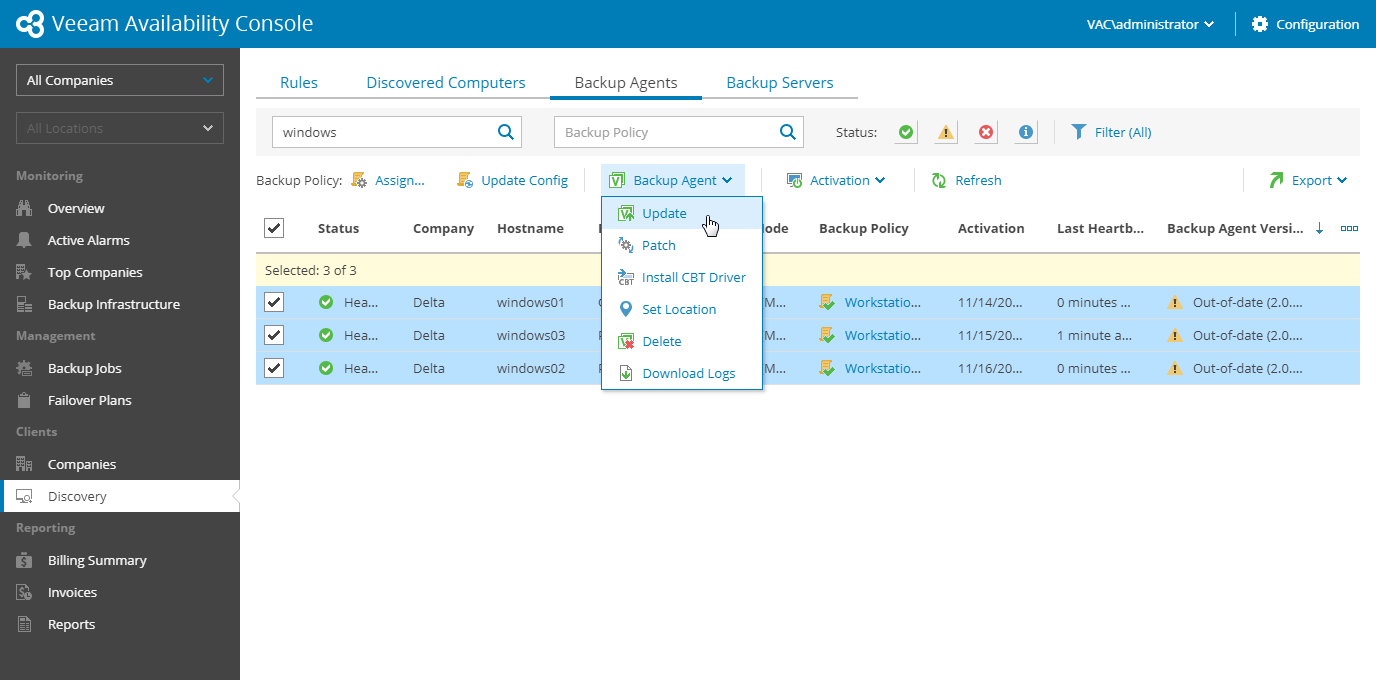The height and width of the screenshot is (680, 1376).
Task: Open windows01 Workstation backup policy link
Action: pos(882,302)
